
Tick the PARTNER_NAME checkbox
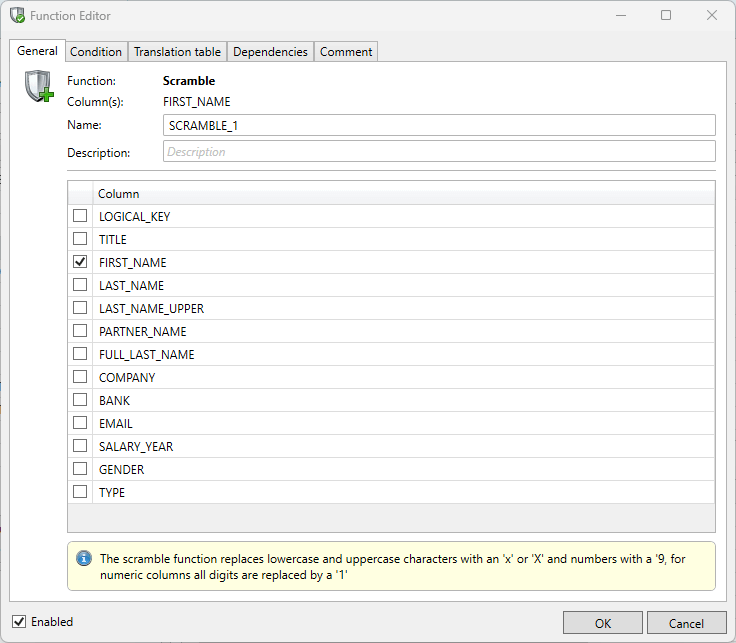pos(80,331)
